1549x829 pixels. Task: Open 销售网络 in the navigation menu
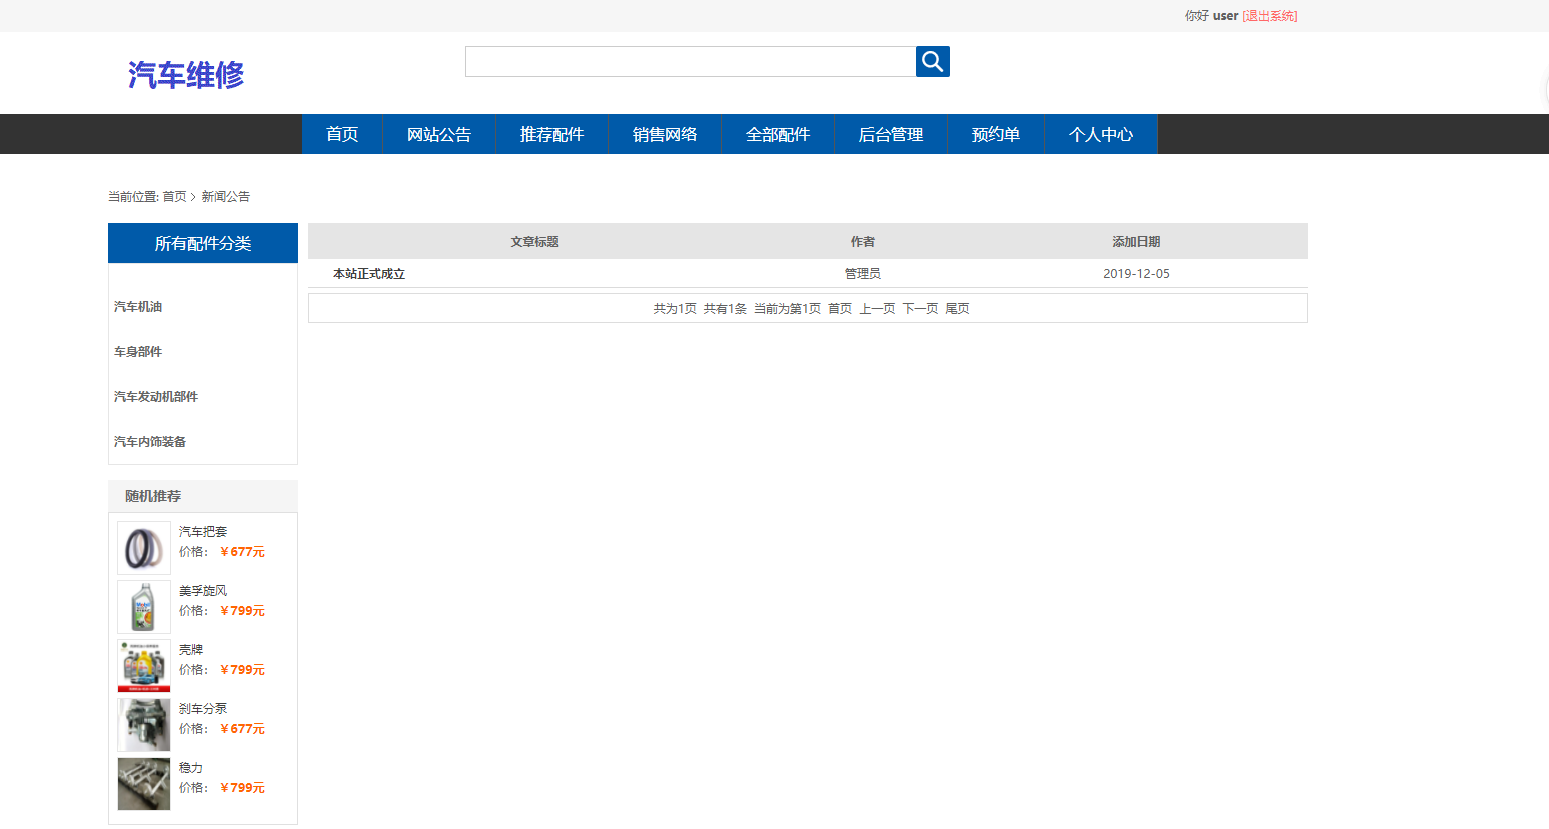click(x=664, y=133)
